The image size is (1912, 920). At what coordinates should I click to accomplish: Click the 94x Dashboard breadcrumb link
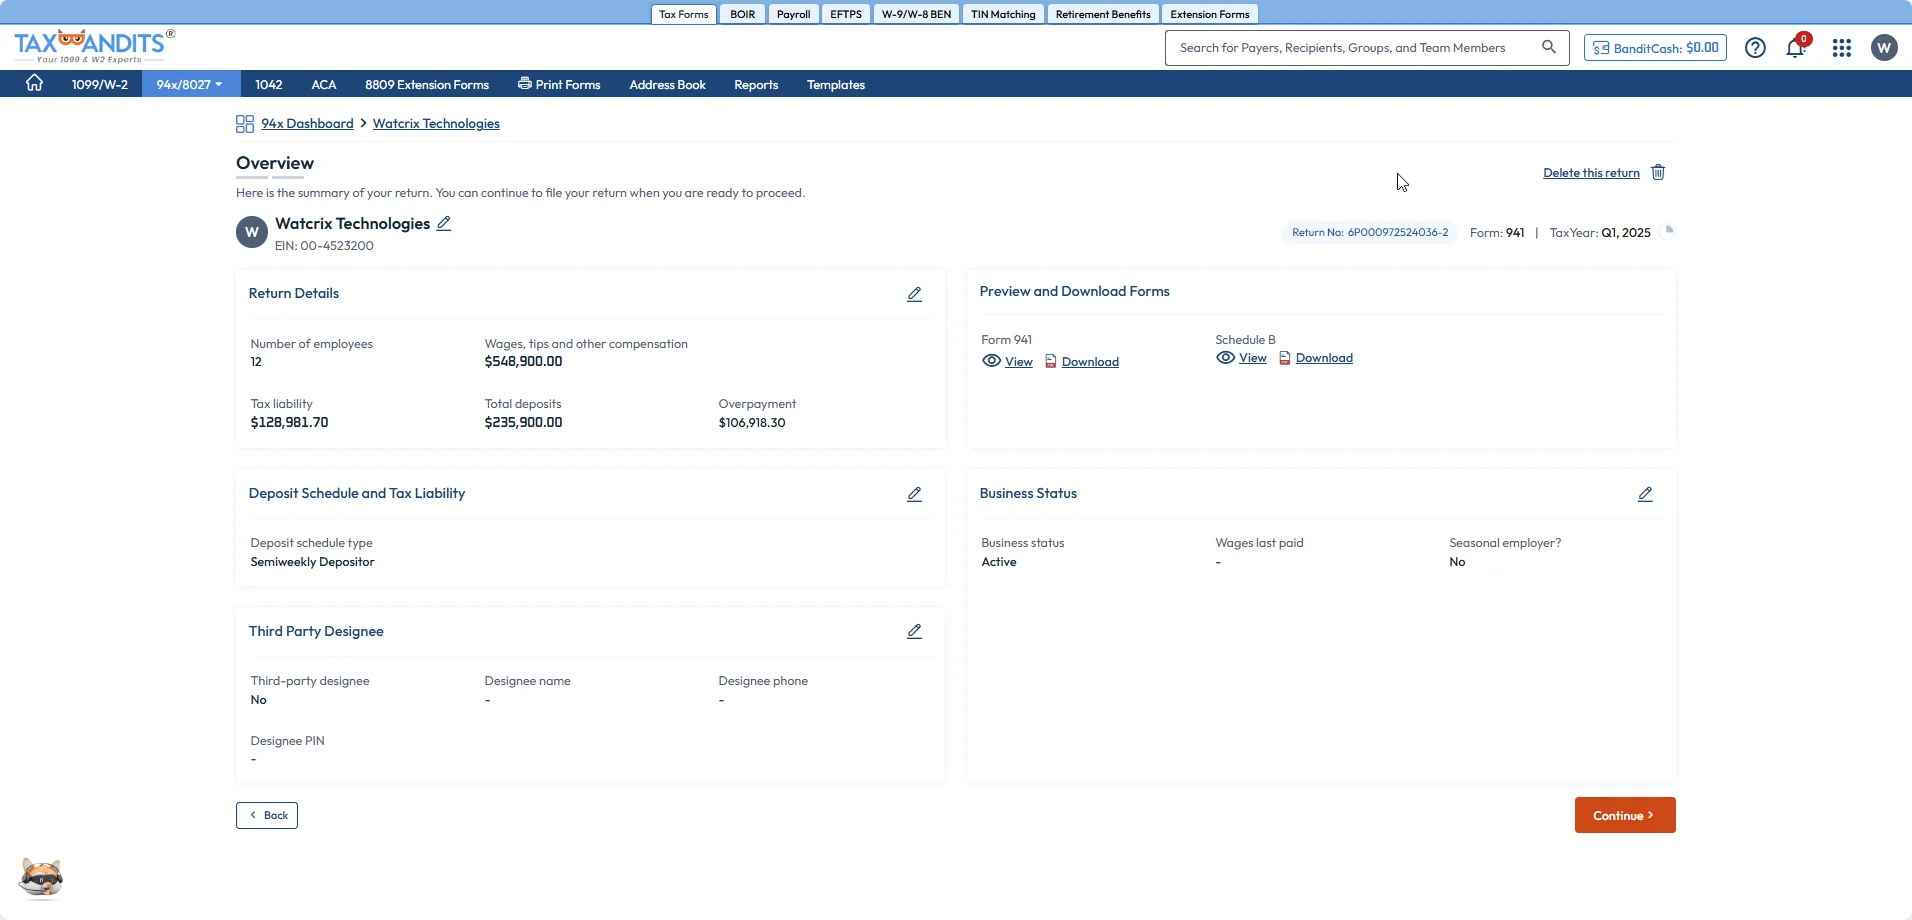307,124
